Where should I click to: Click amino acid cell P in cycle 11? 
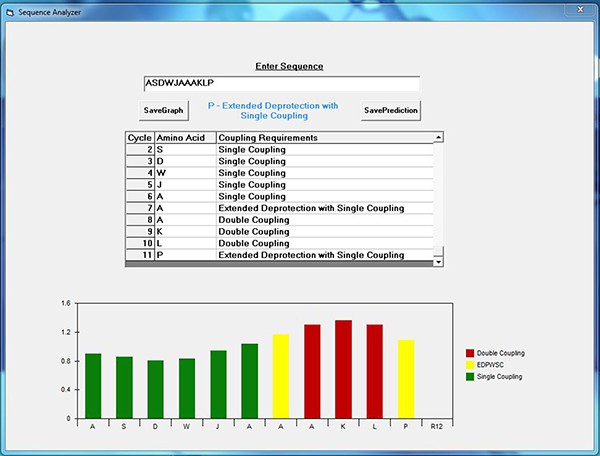point(186,255)
